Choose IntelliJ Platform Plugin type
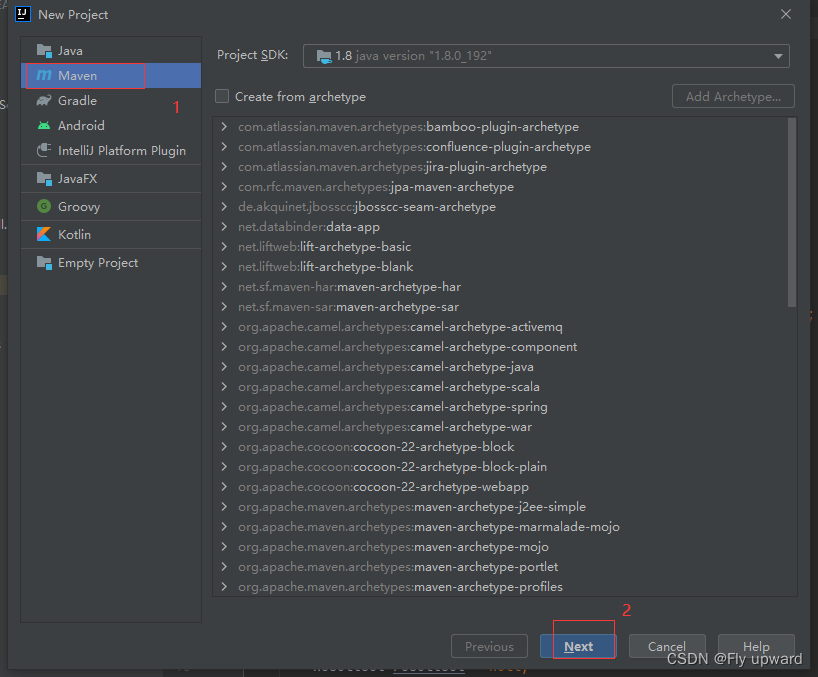This screenshot has height=677, width=818. point(111,151)
